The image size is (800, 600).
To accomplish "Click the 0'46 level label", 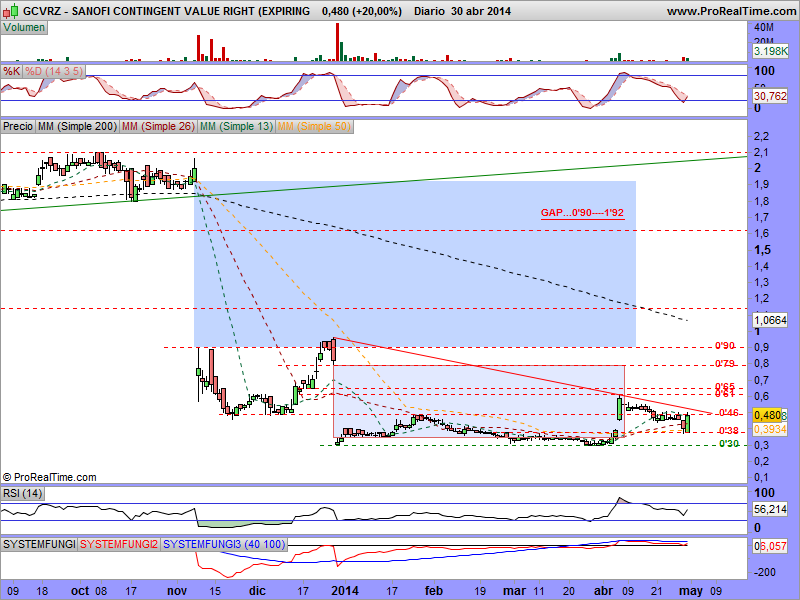I will coord(728,413).
